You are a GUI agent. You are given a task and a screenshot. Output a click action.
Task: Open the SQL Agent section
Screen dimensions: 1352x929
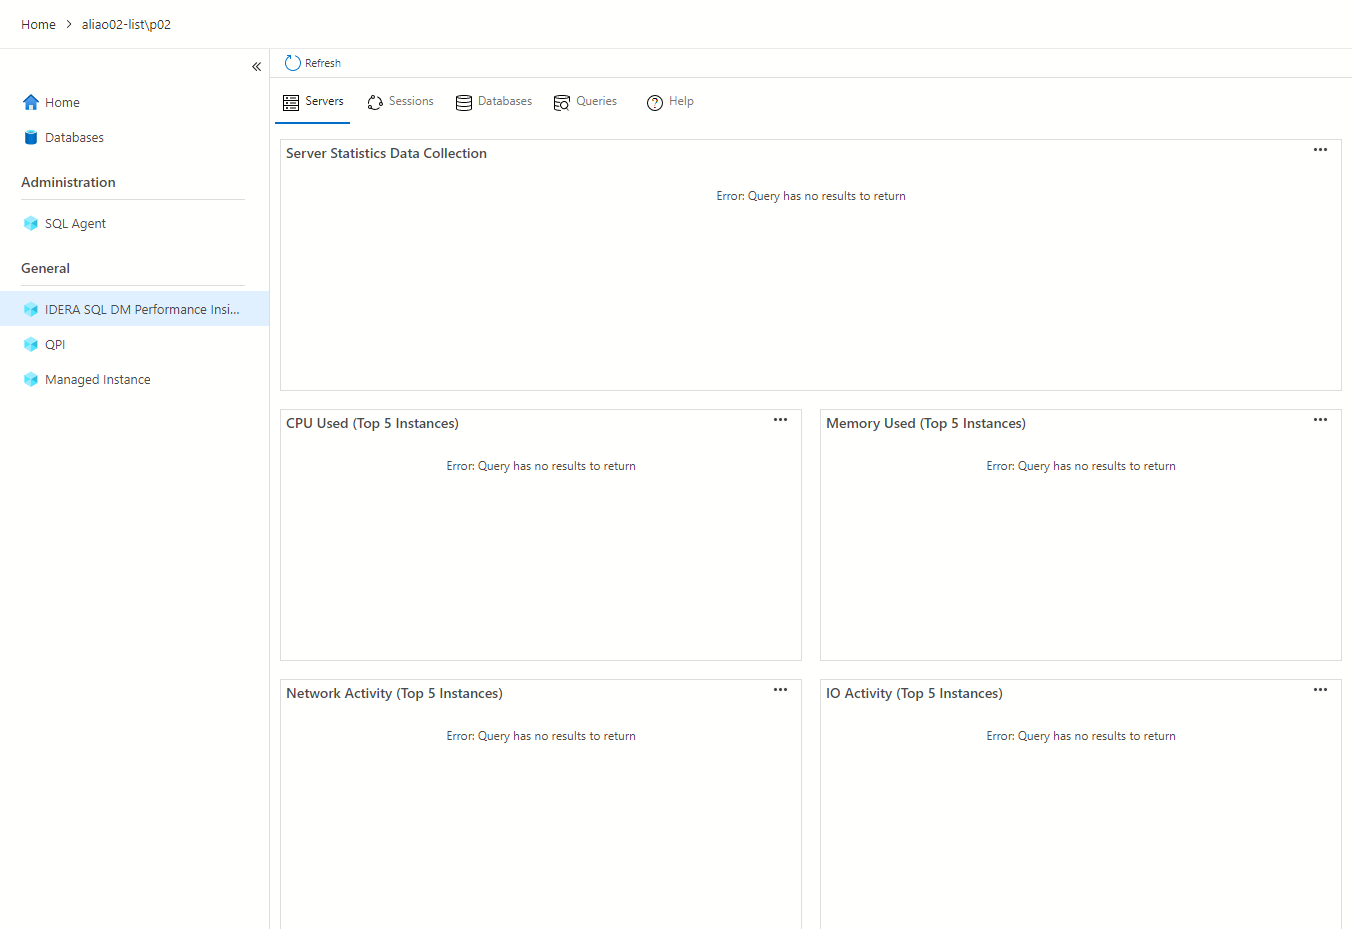pos(75,223)
